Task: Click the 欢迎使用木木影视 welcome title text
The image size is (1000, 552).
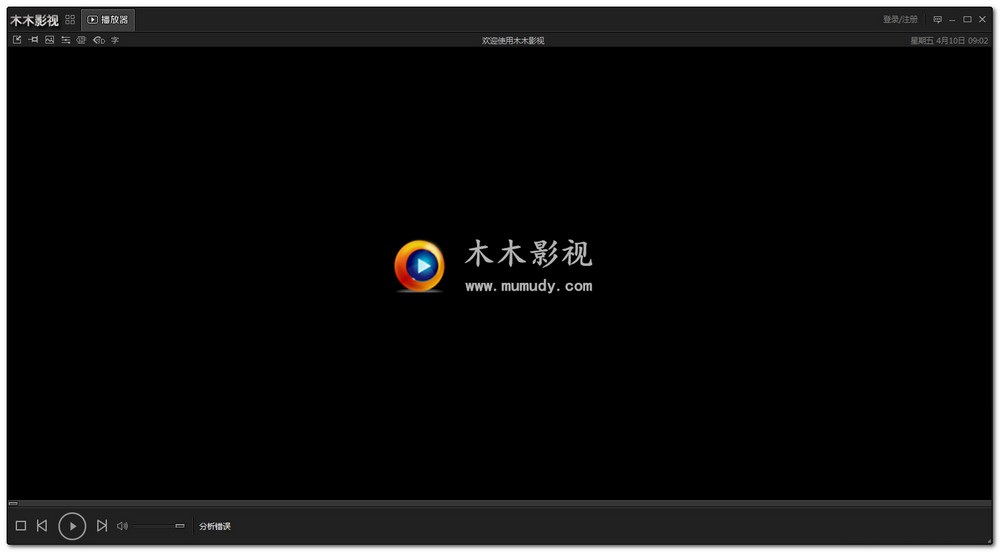Action: [513, 40]
